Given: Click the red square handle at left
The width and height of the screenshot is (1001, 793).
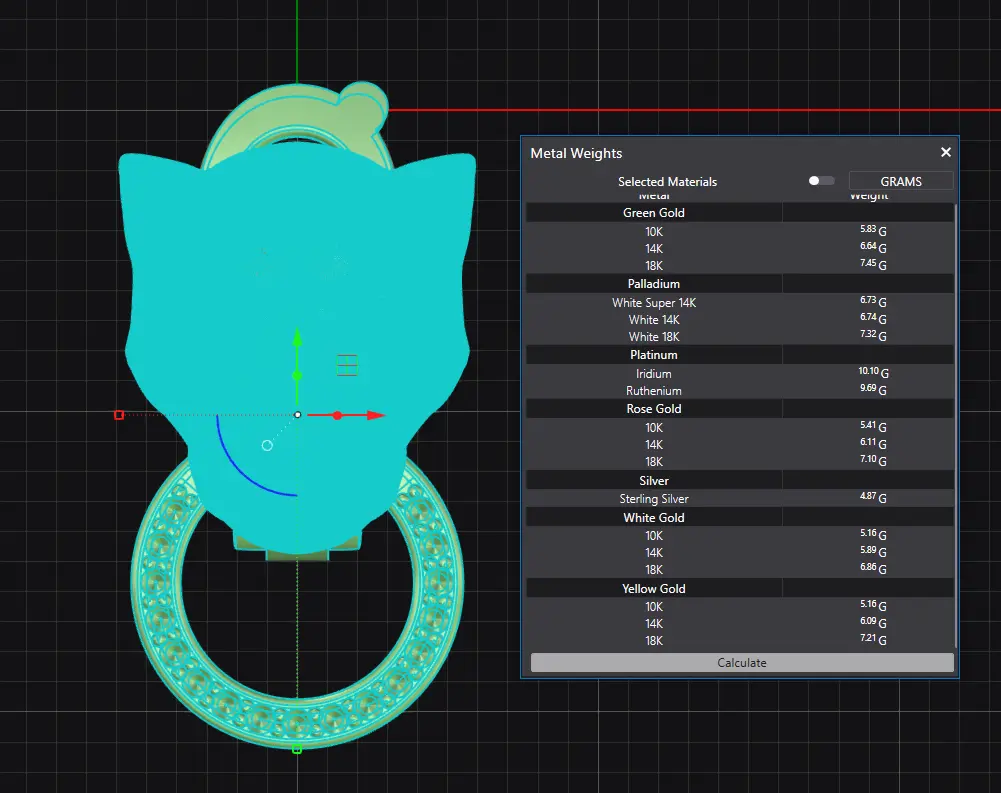Looking at the screenshot, I should tap(119, 415).
